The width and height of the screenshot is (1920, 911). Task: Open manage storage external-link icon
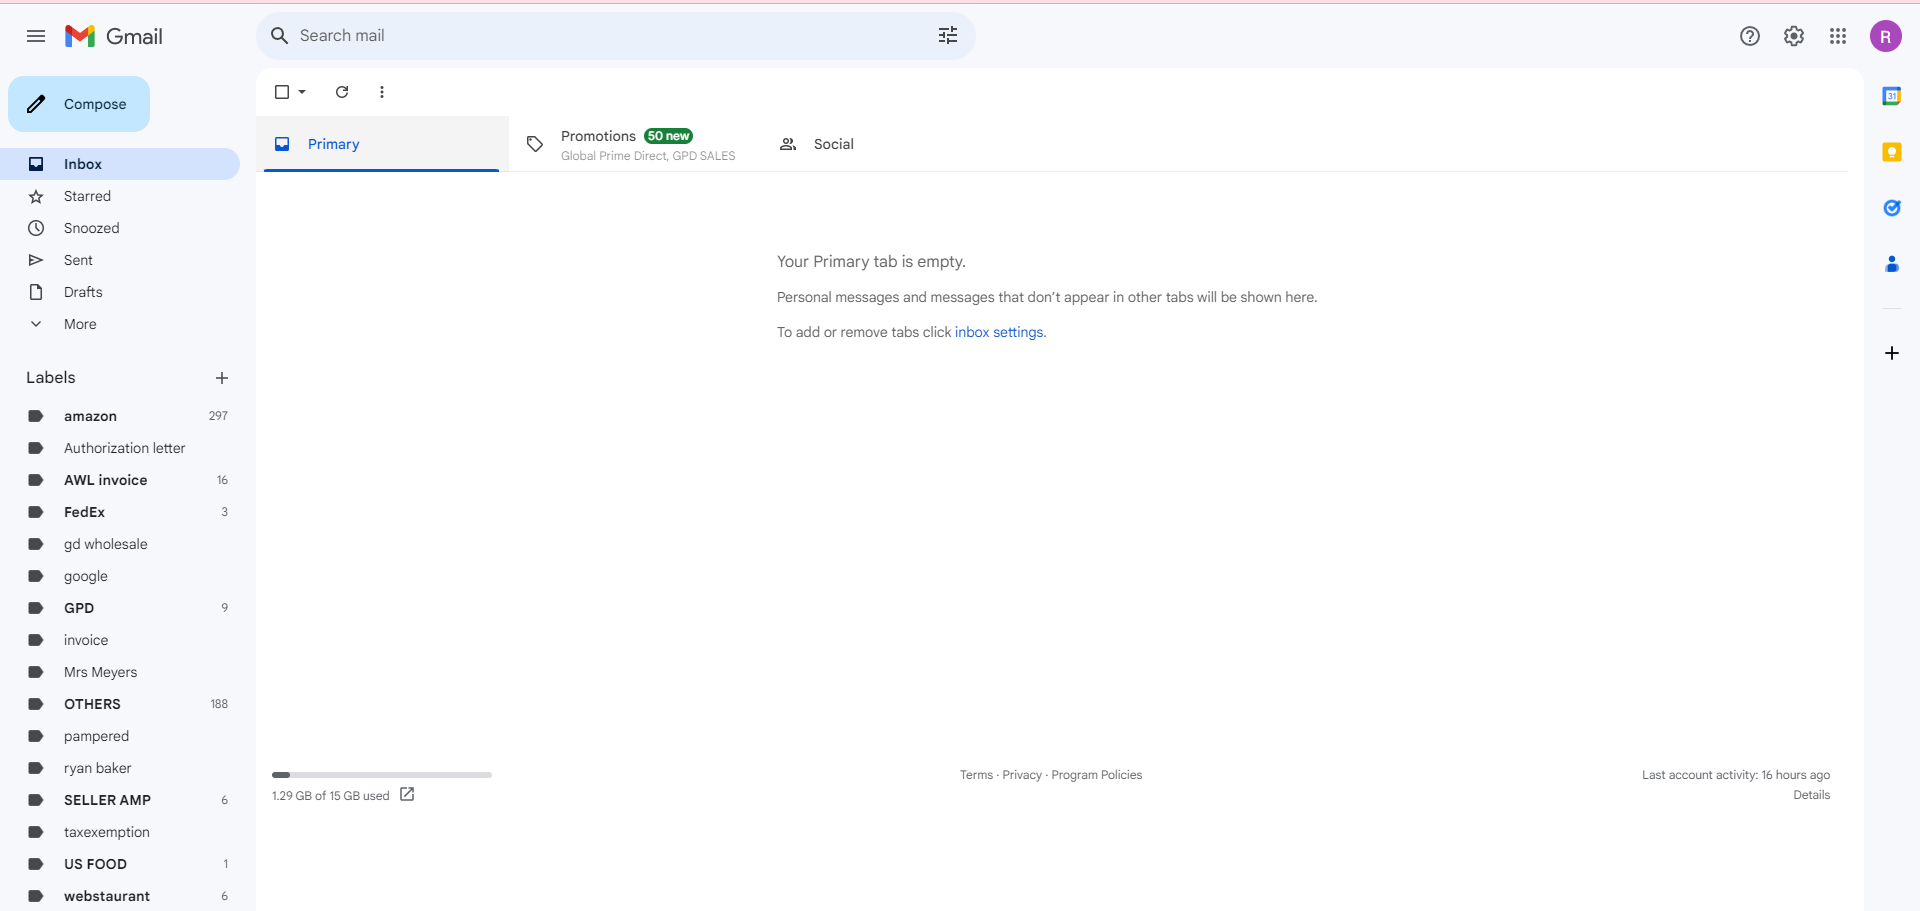[x=407, y=794]
